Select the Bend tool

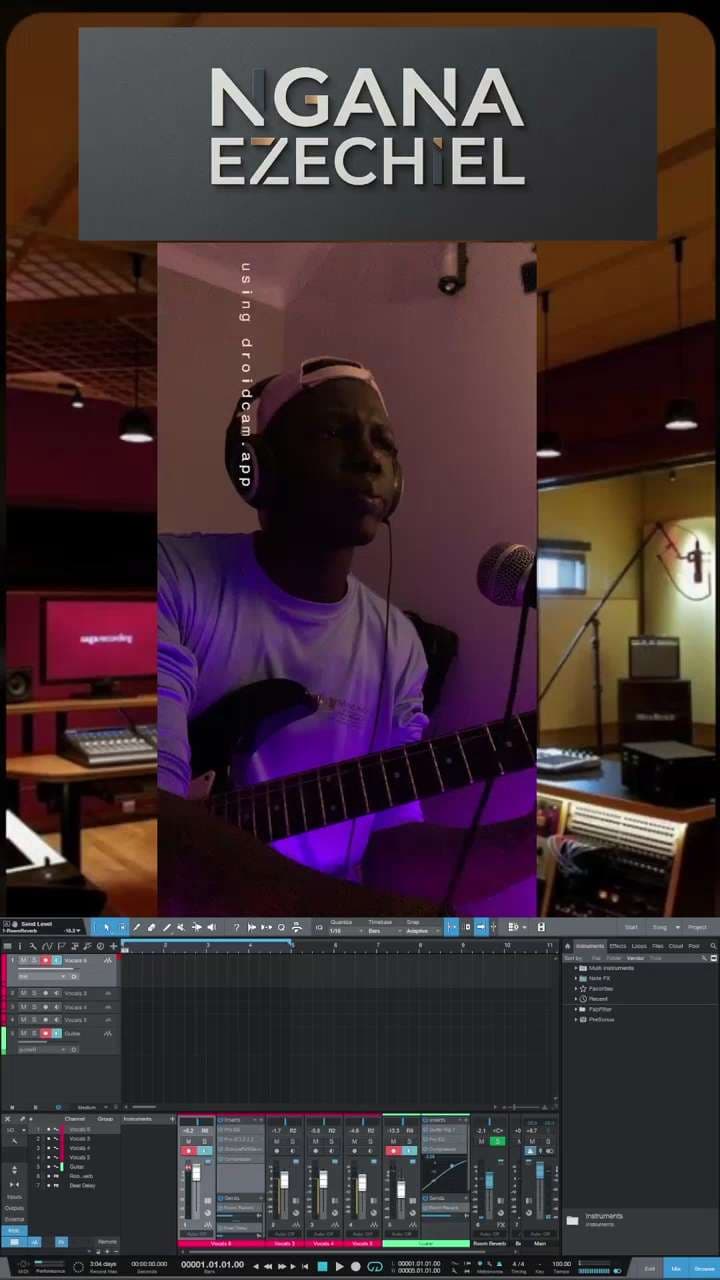(x=197, y=927)
